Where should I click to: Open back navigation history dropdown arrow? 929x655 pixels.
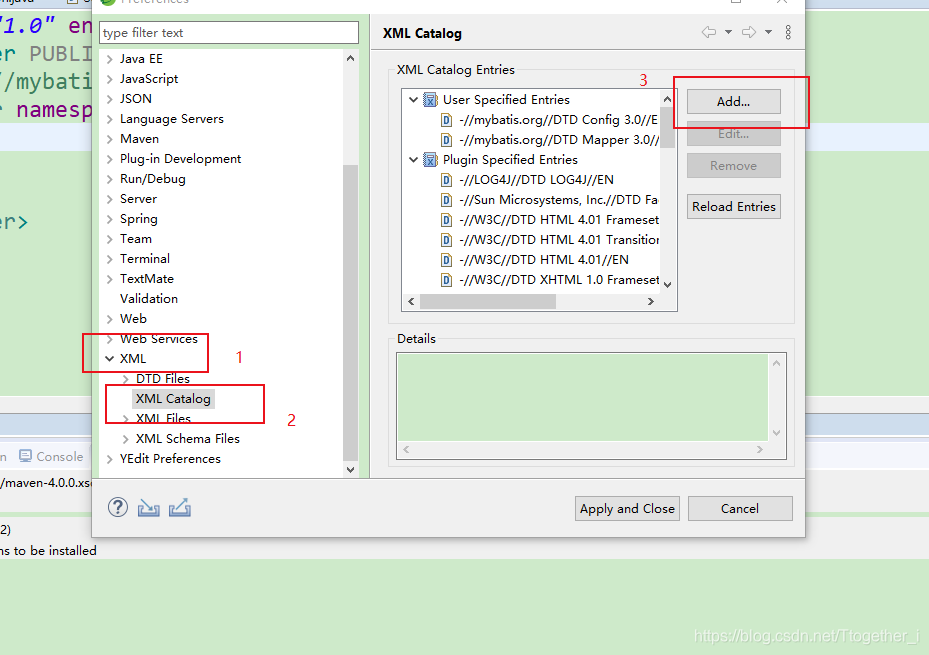[728, 32]
